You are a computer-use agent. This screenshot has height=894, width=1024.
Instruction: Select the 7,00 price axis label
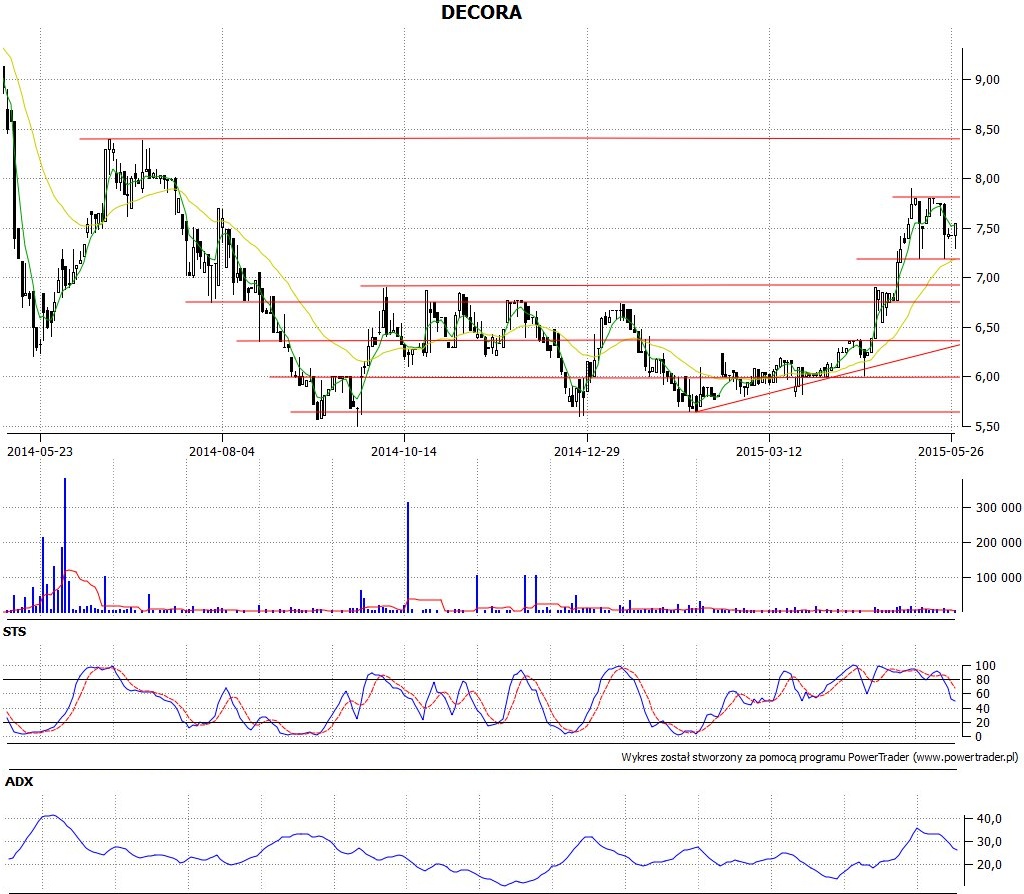coord(987,278)
